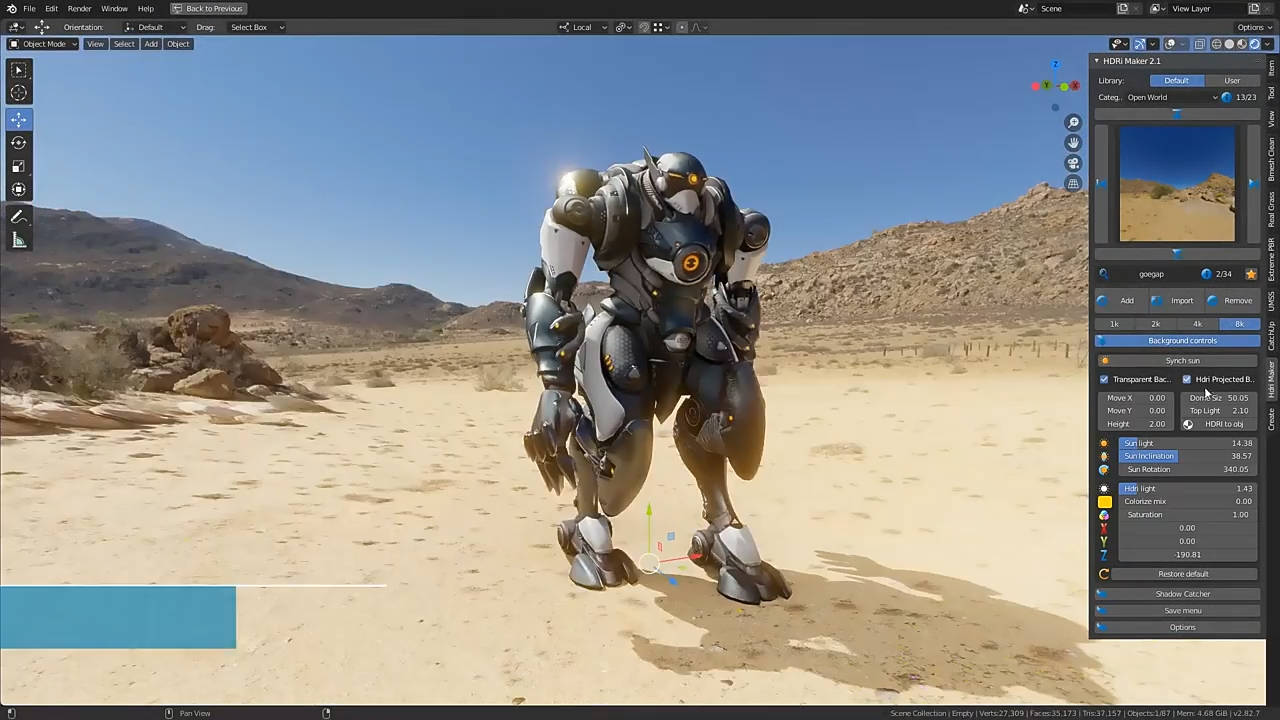
Task: Click the pan view hand icon
Action: pos(1073,142)
